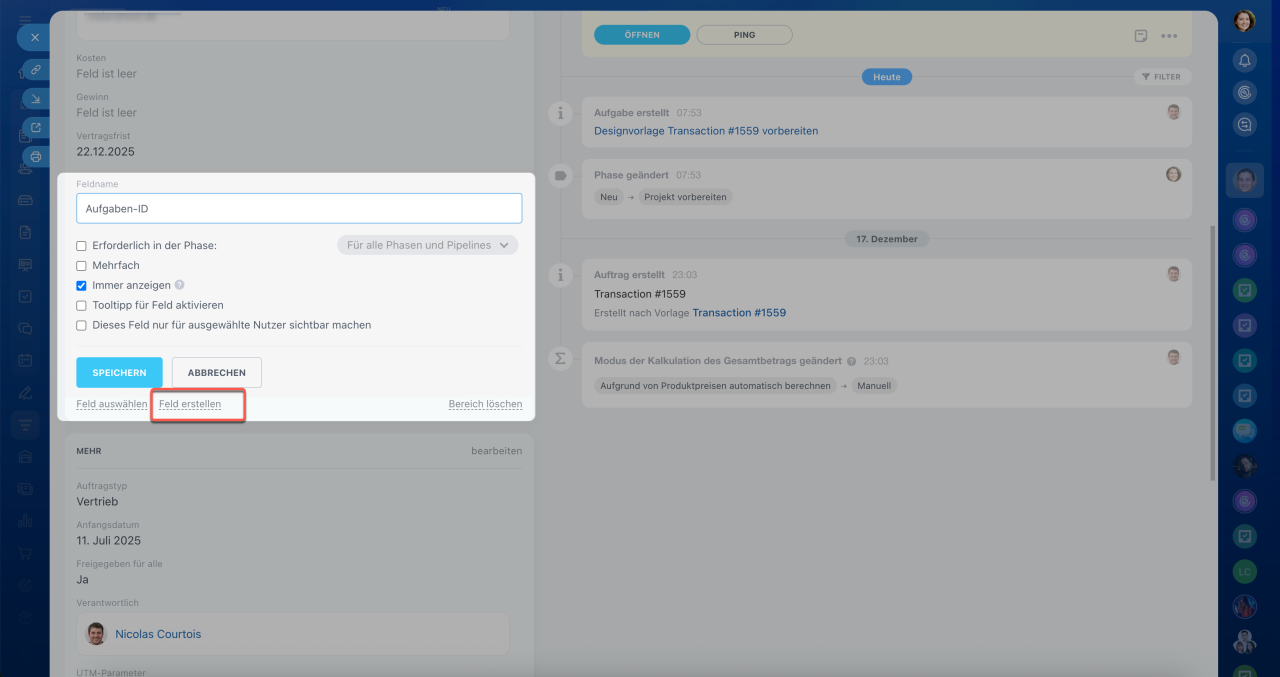Viewport: 1280px width, 677px height.
Task: Click into the Feldname input field
Action: [299, 208]
